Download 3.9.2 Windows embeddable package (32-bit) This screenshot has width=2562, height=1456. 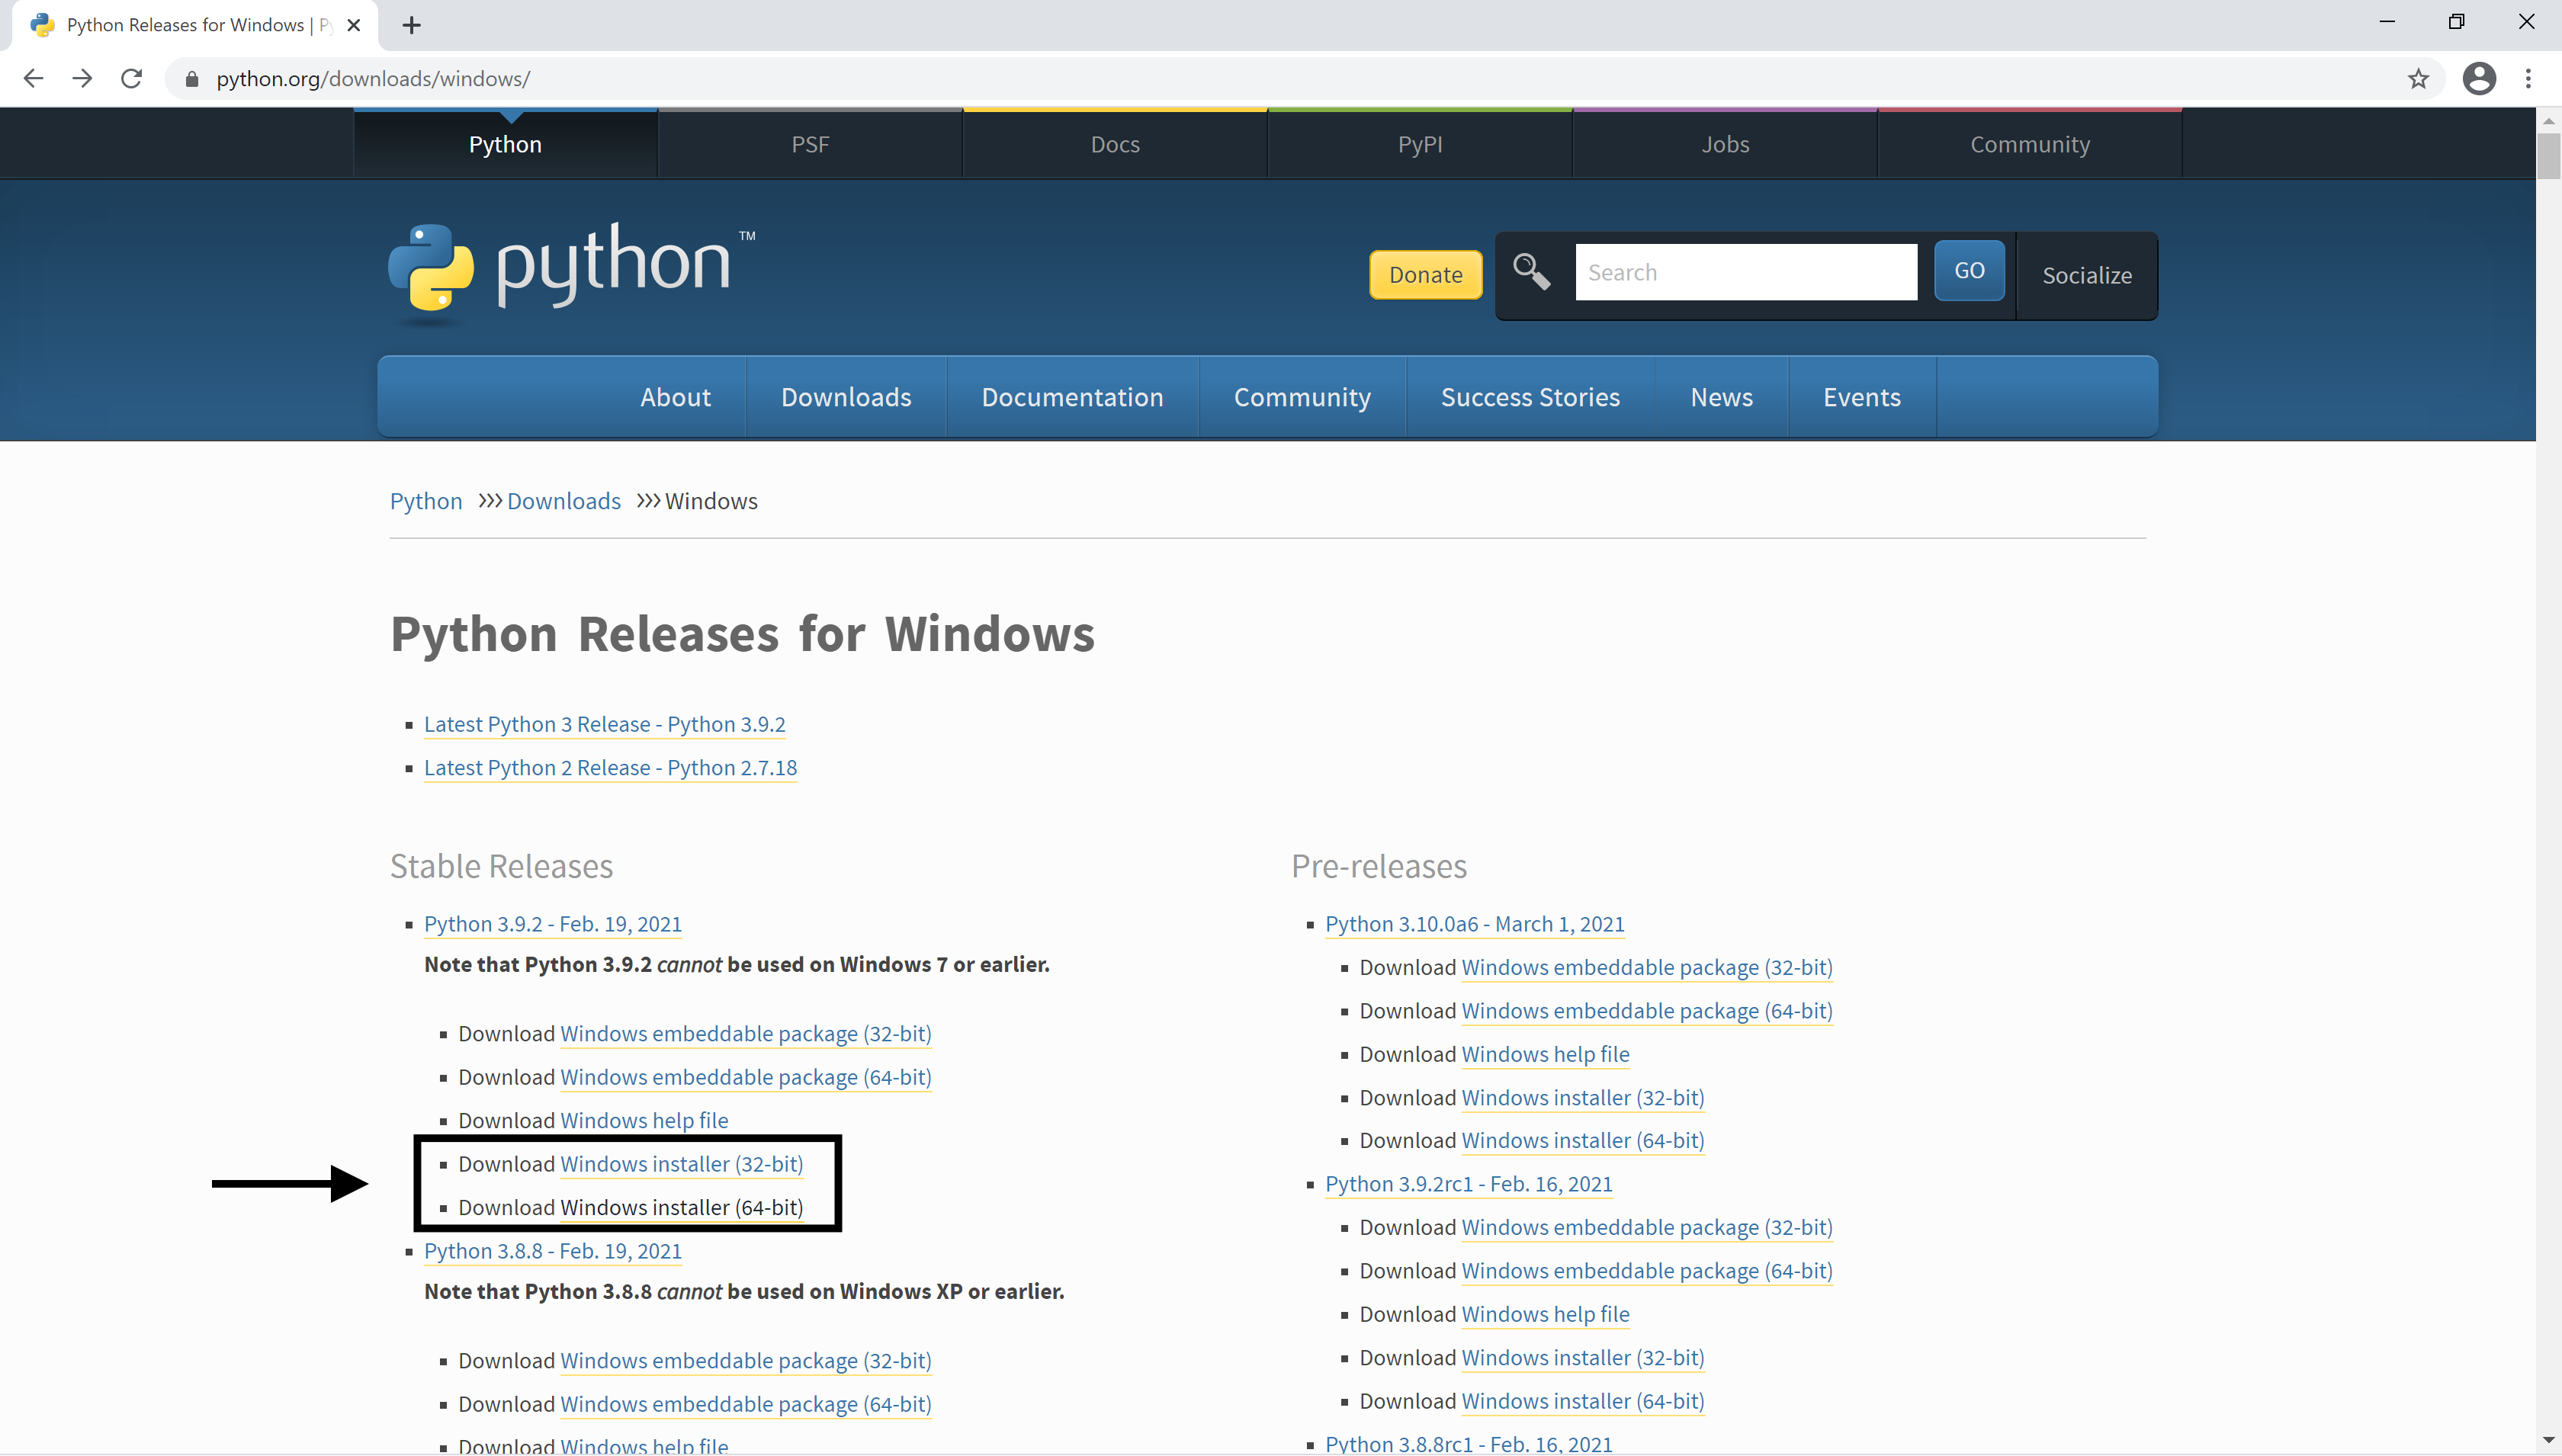point(746,1033)
